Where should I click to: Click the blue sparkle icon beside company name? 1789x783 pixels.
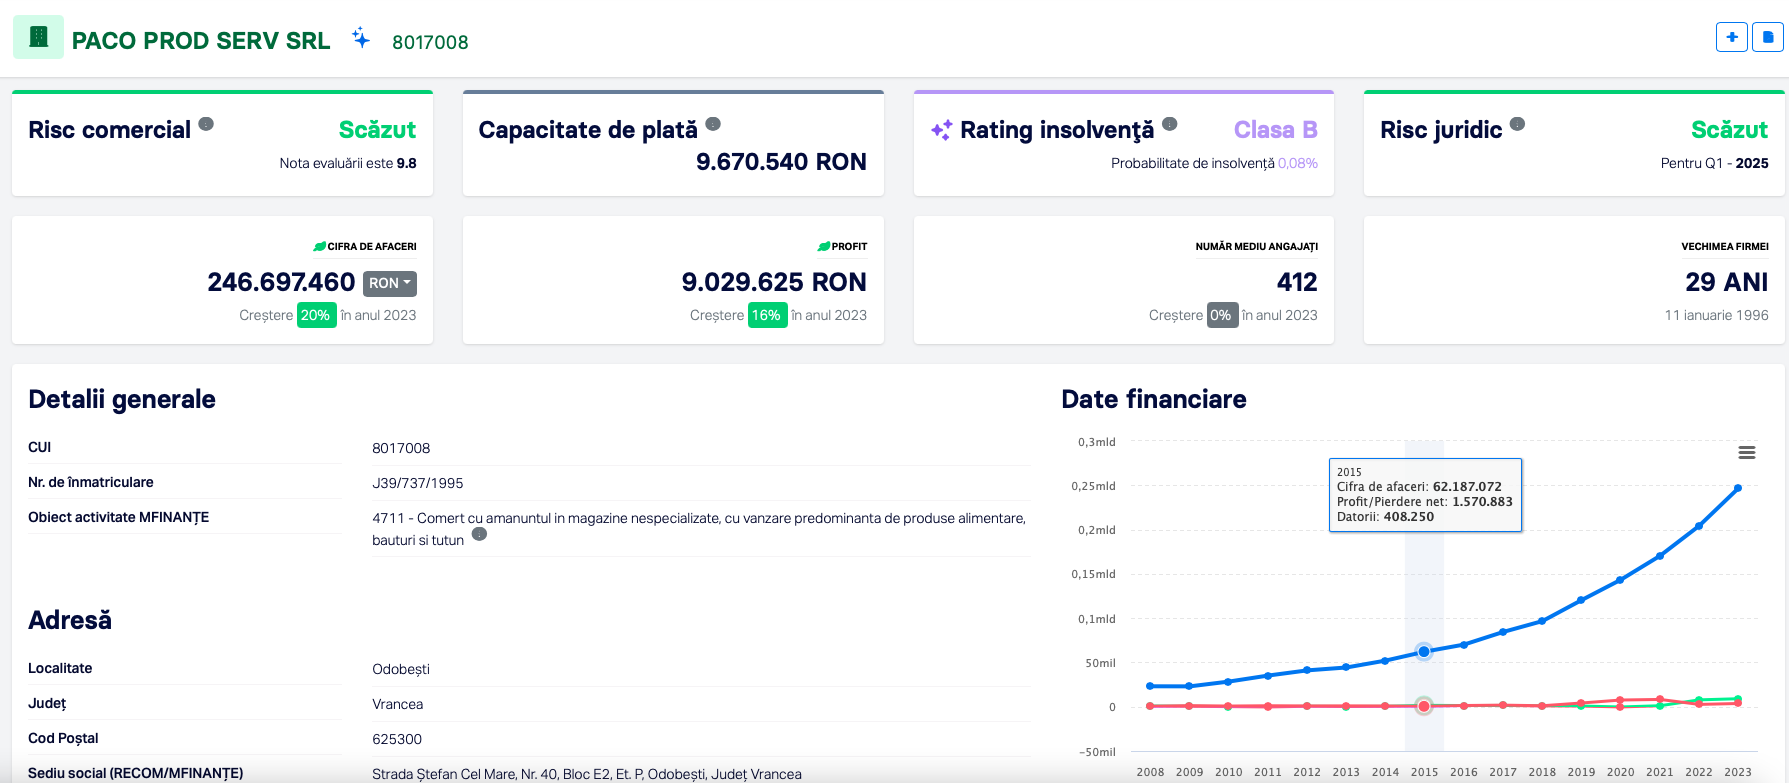coord(361,38)
